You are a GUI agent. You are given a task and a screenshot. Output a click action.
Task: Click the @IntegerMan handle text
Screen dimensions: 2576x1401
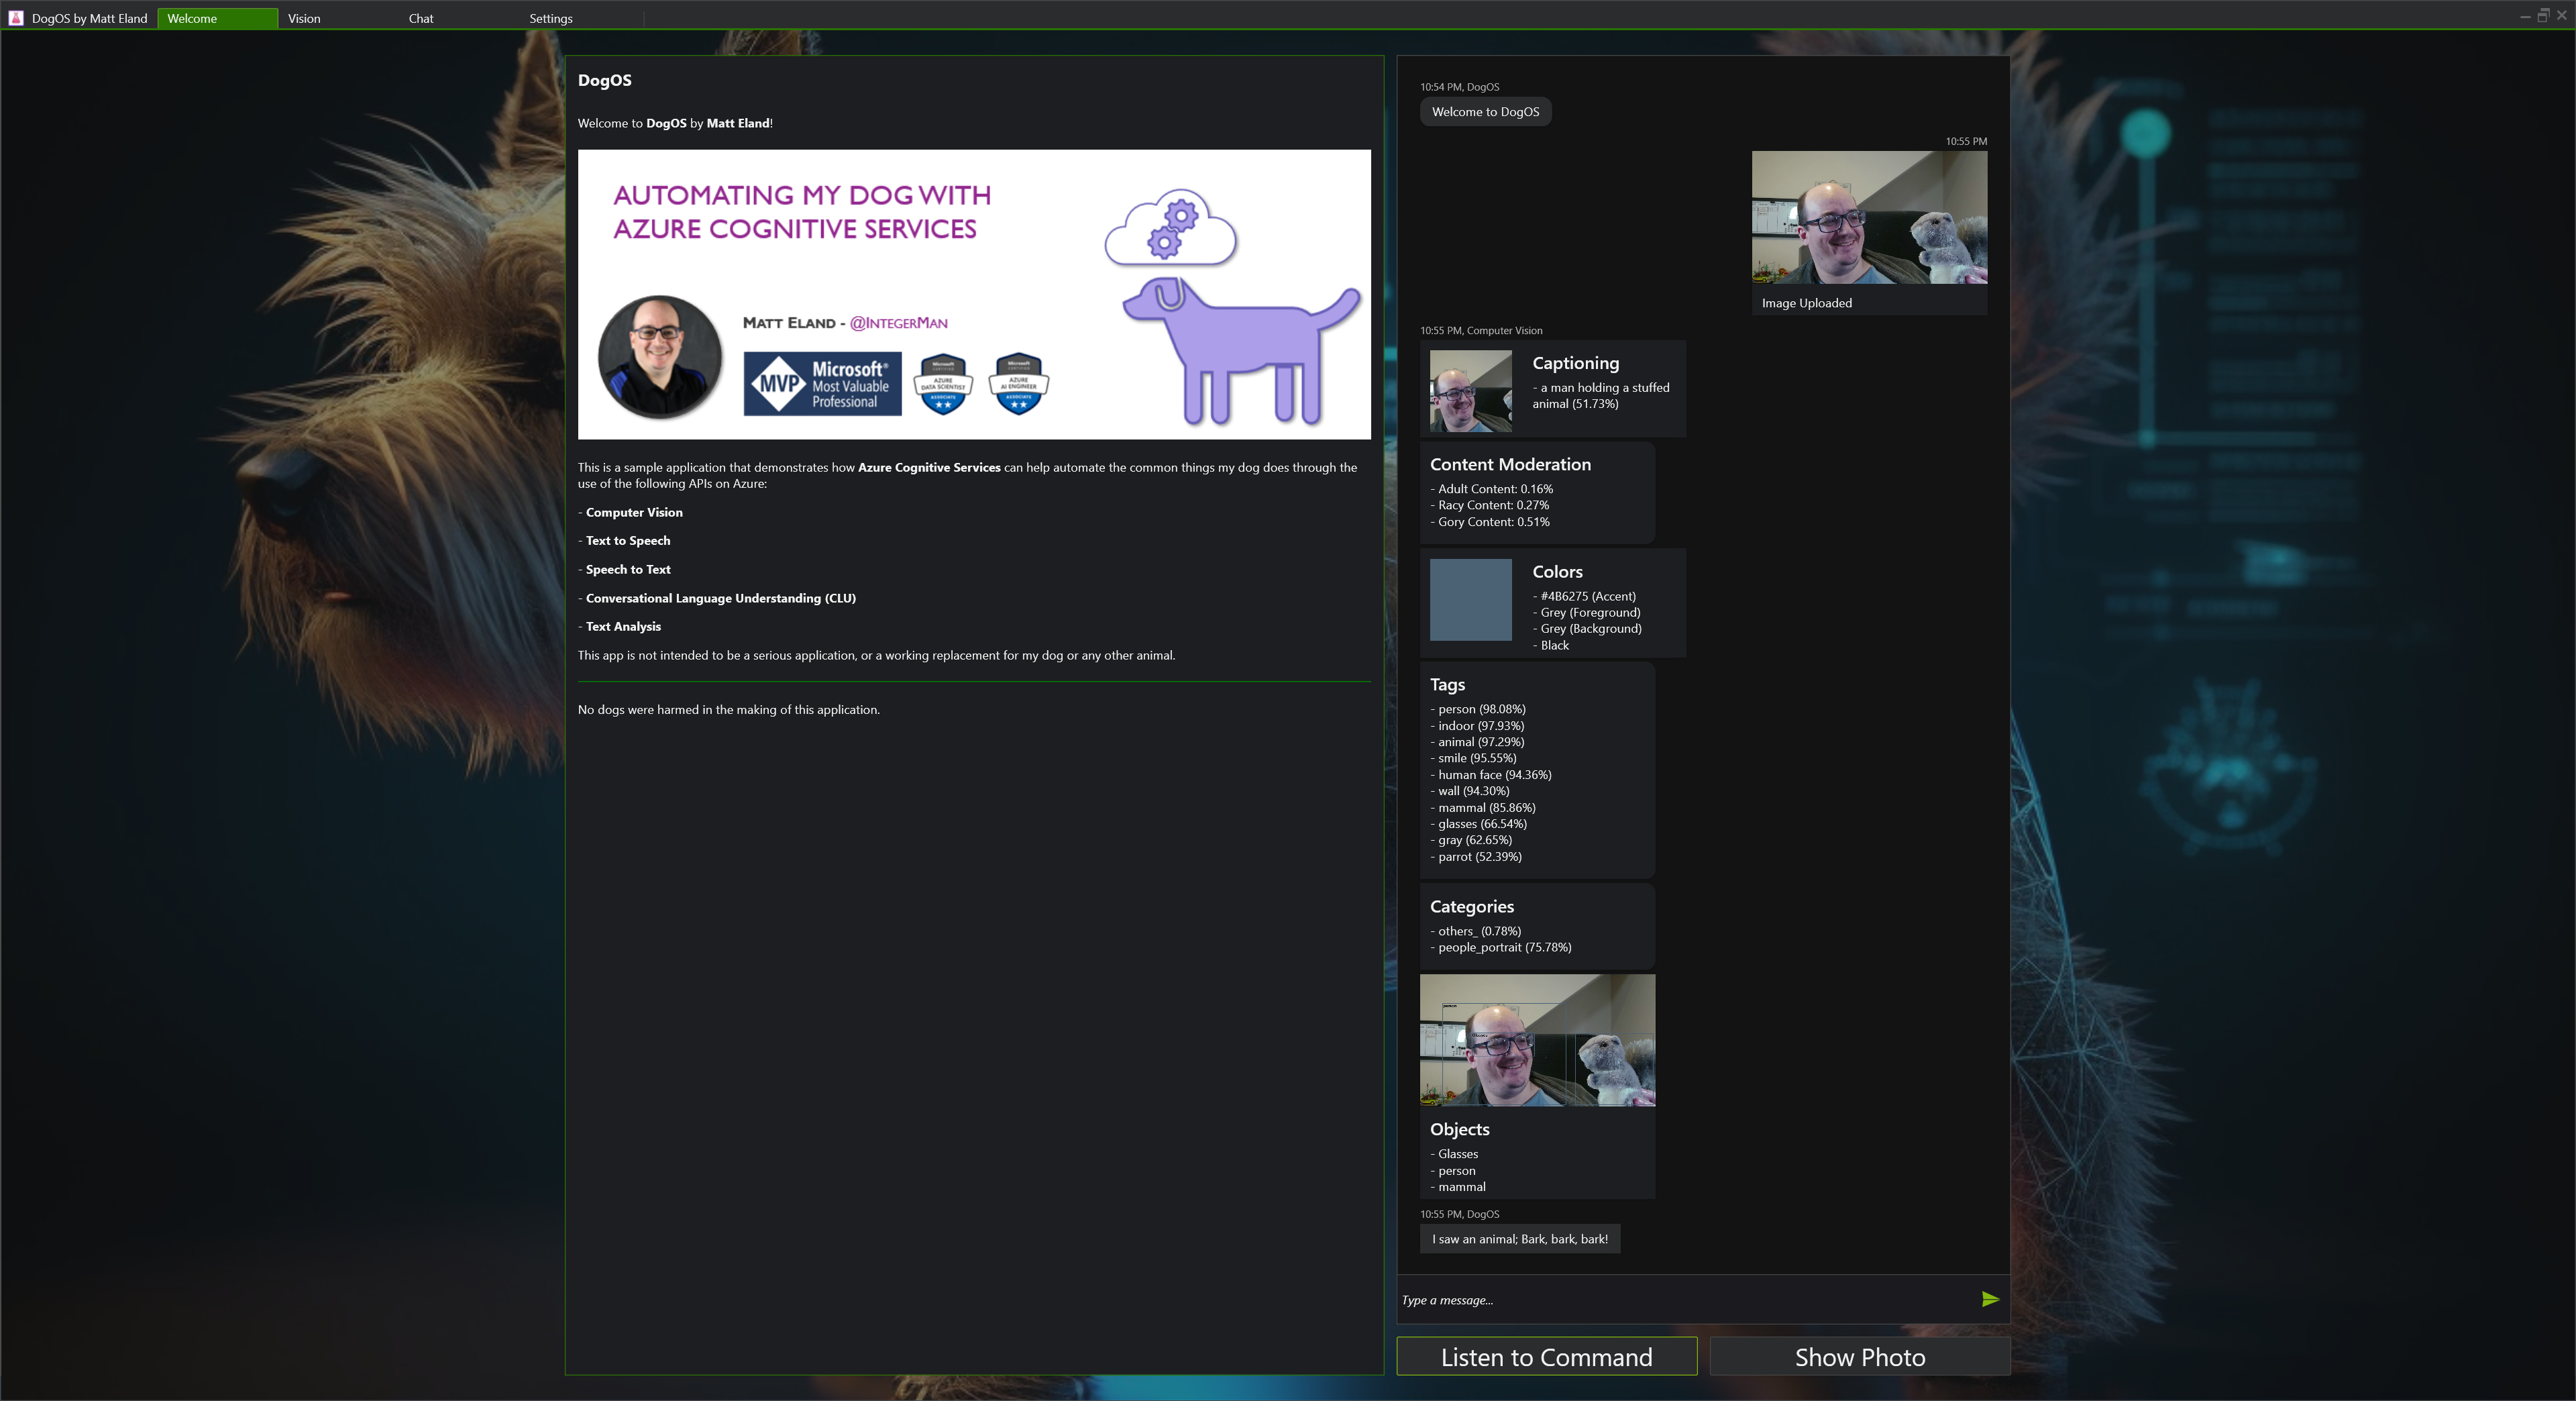click(x=898, y=323)
